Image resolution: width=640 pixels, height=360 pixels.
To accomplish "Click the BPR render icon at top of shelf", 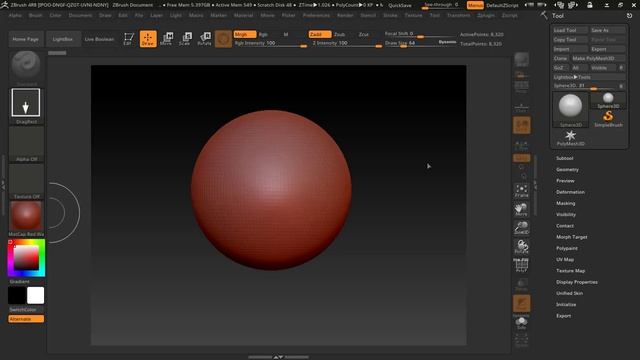I will click(522, 60).
